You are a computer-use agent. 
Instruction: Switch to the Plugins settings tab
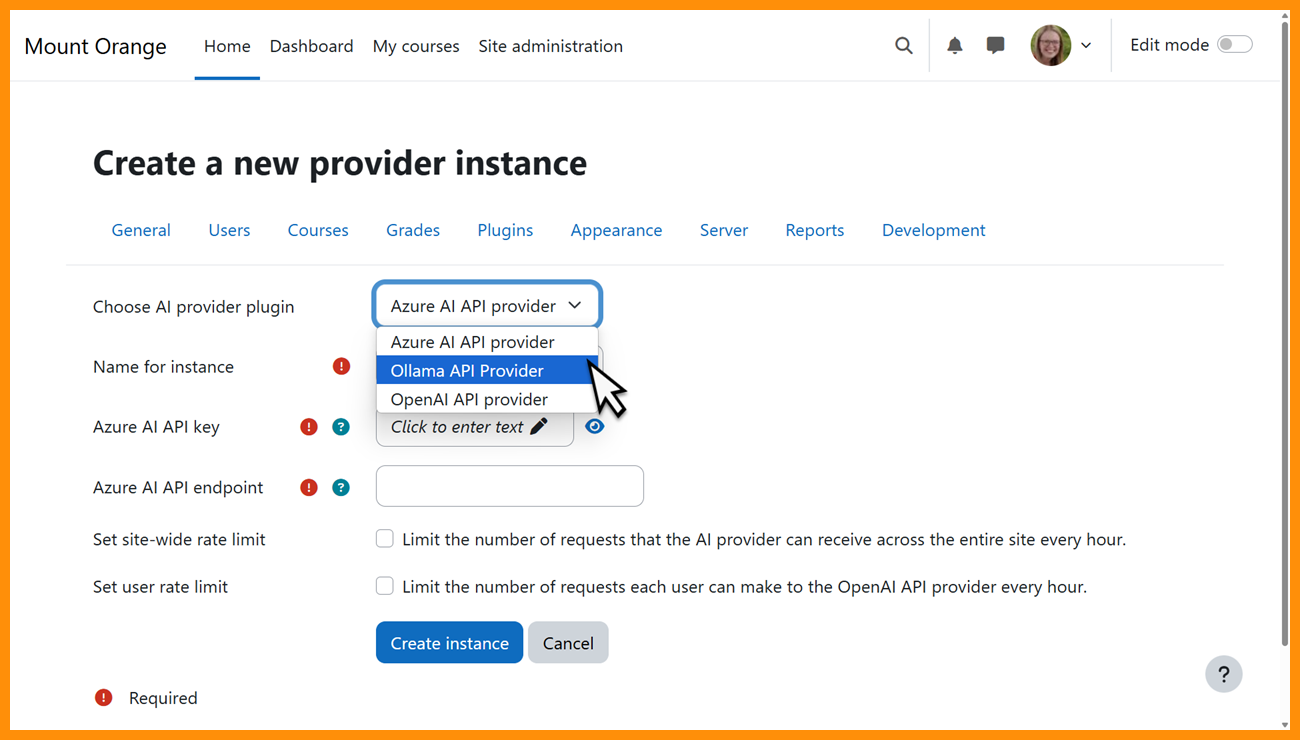pyautogui.click(x=504, y=230)
